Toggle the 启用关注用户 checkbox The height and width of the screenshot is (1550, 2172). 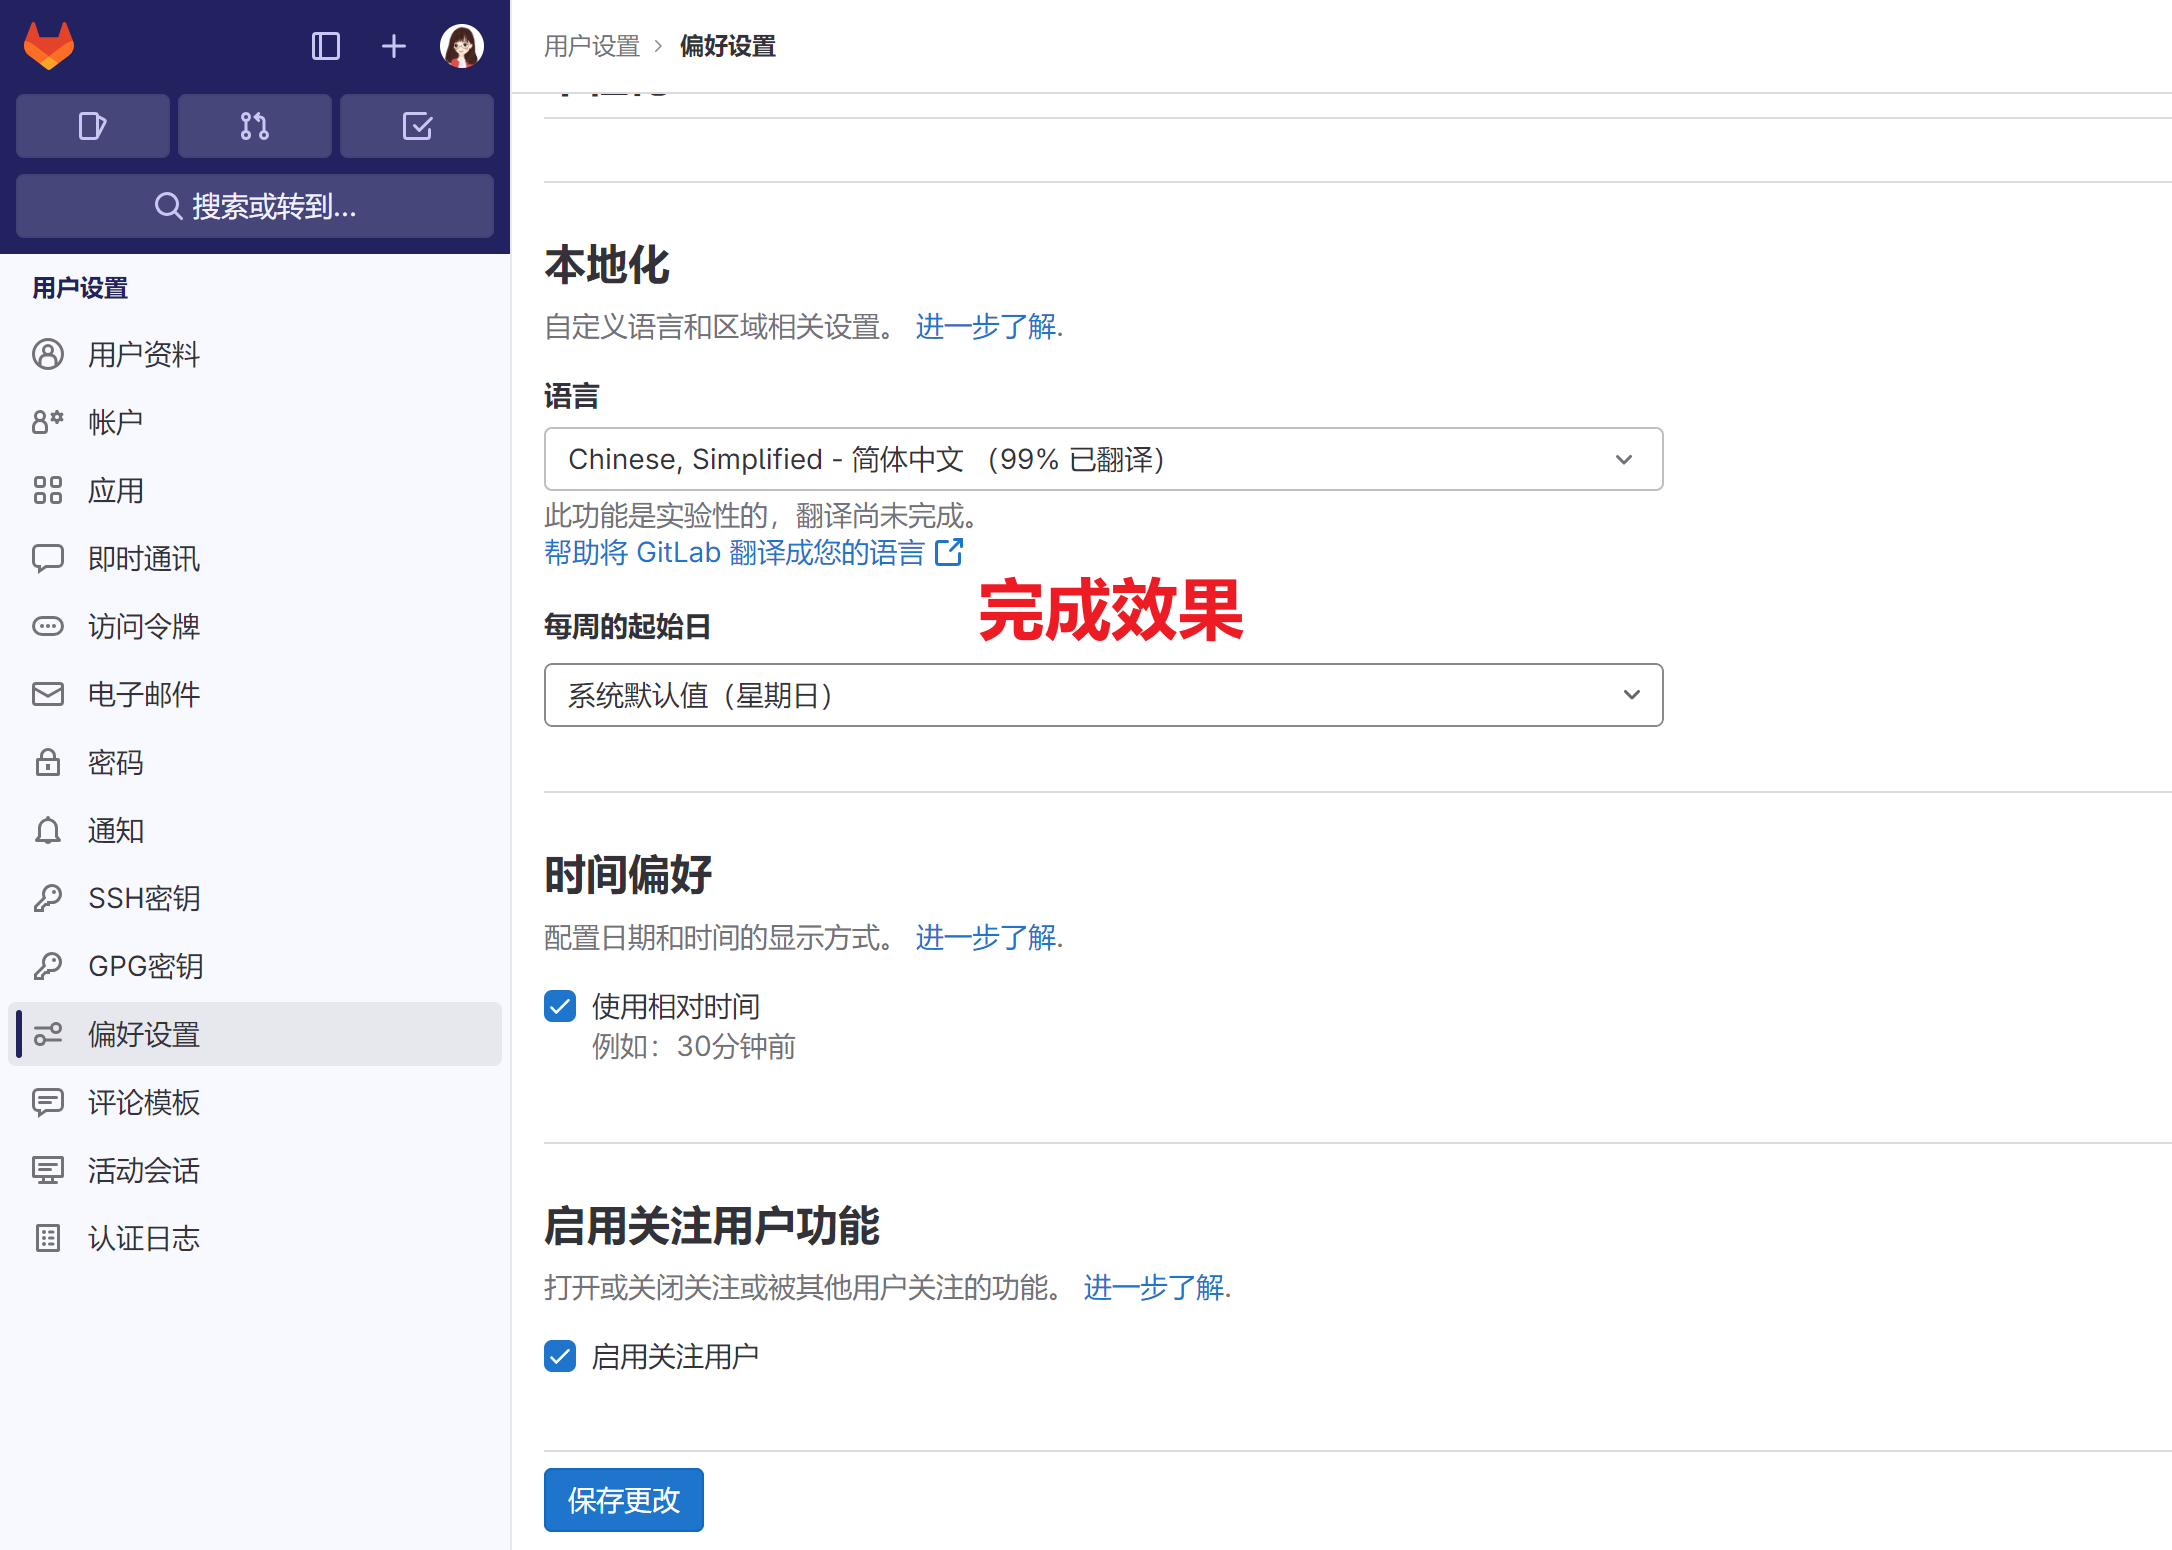(x=560, y=1356)
